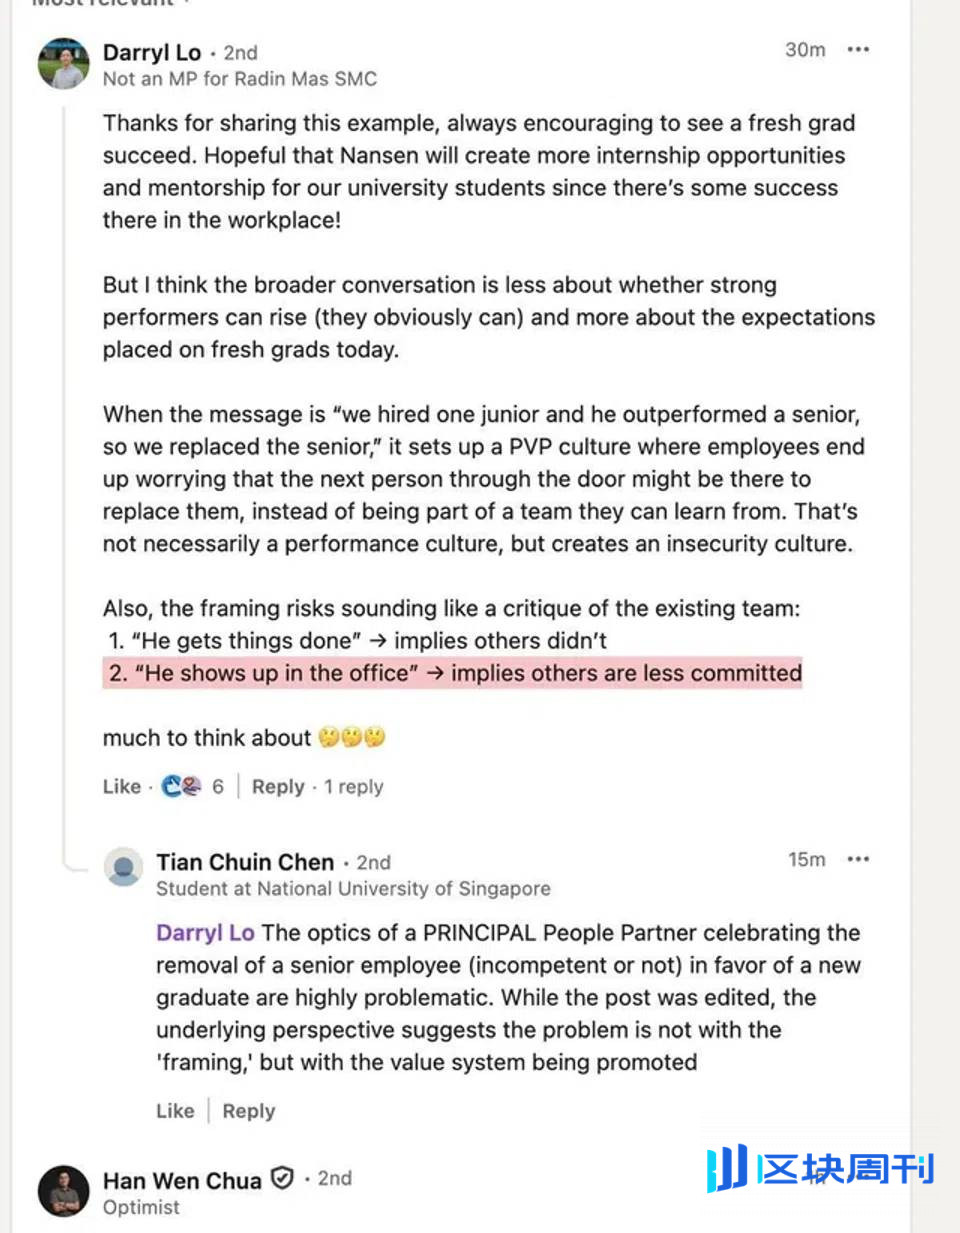The width and height of the screenshot is (960, 1233).
Task: Open Han Wen Chua's profile via his name
Action: (x=181, y=1180)
